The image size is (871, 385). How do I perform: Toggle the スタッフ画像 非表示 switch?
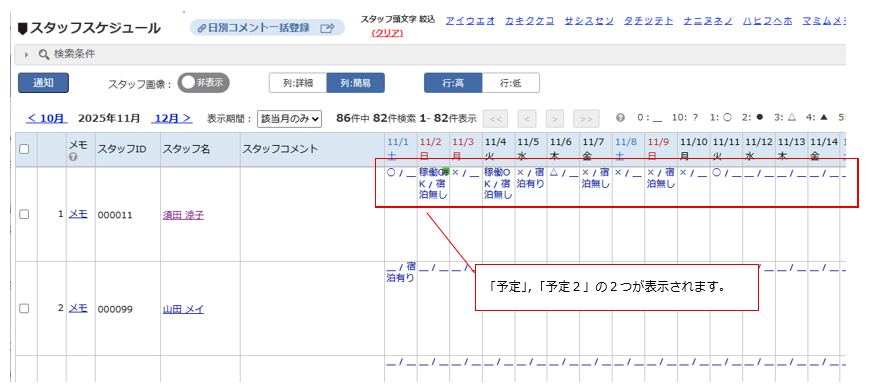(x=203, y=83)
